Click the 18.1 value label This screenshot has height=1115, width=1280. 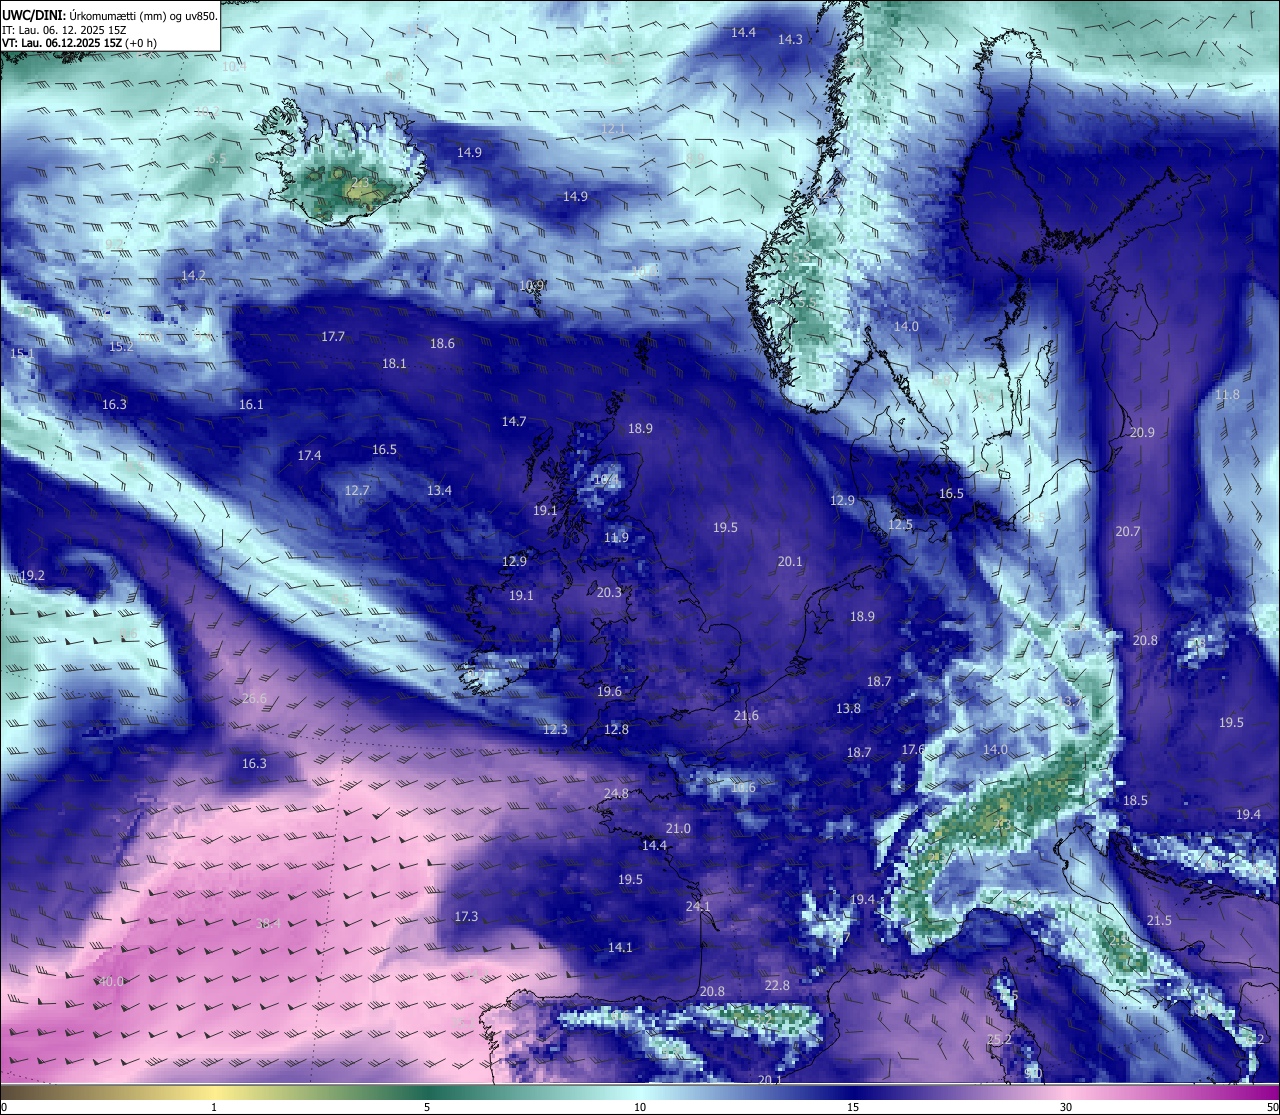pyautogui.click(x=394, y=363)
